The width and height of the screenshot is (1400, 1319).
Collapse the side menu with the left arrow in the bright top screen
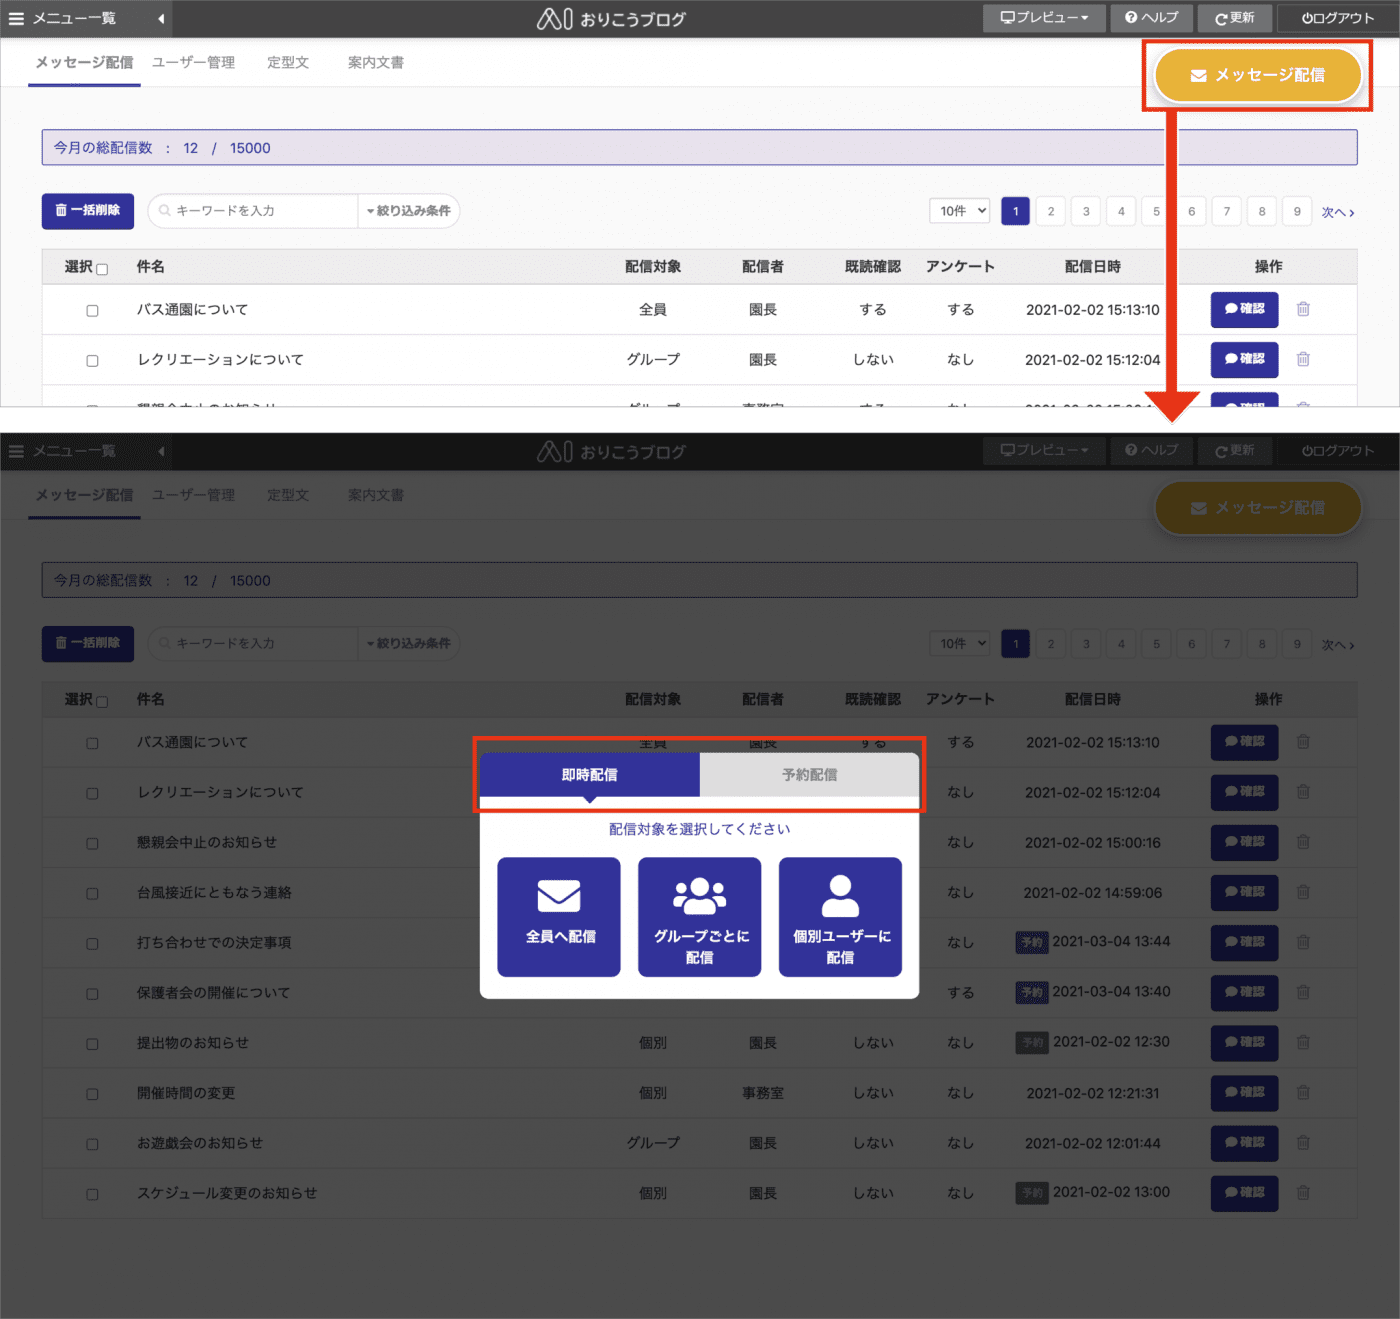click(161, 18)
